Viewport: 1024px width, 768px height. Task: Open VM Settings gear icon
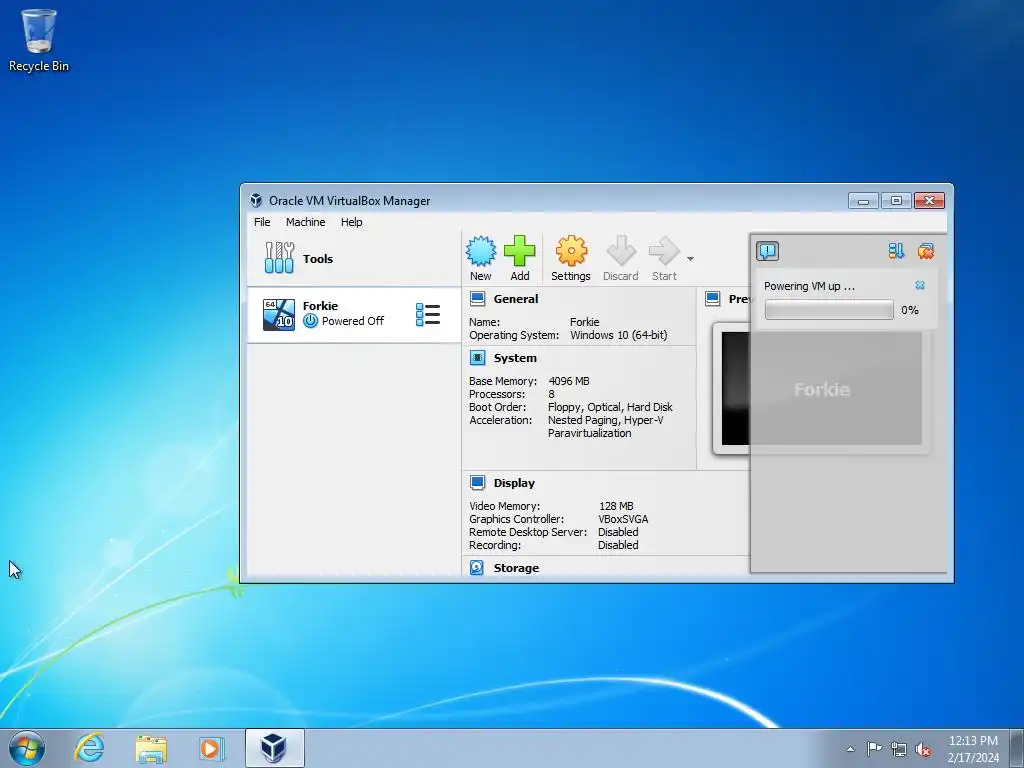pyautogui.click(x=571, y=251)
